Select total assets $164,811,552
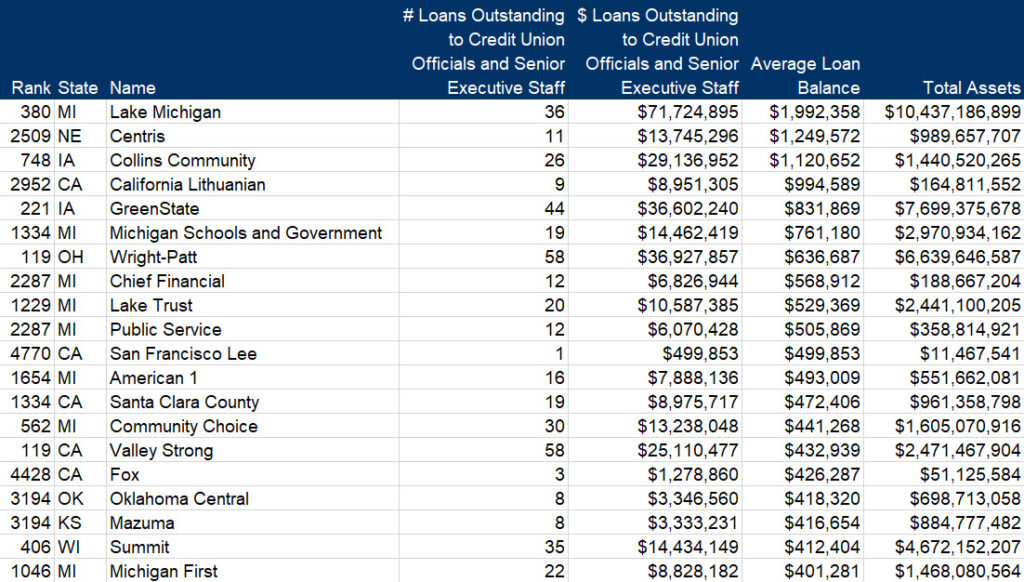Image resolution: width=1024 pixels, height=582 pixels. tap(965, 185)
